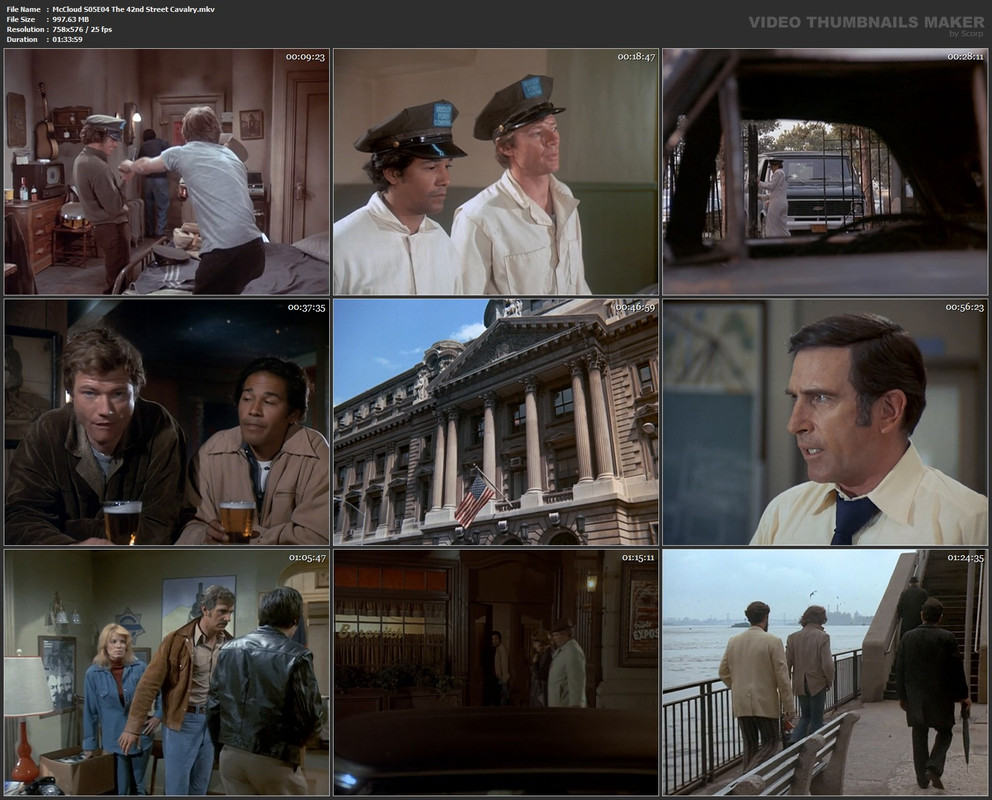Click the timestamp '00:56:23'

click(x=965, y=307)
